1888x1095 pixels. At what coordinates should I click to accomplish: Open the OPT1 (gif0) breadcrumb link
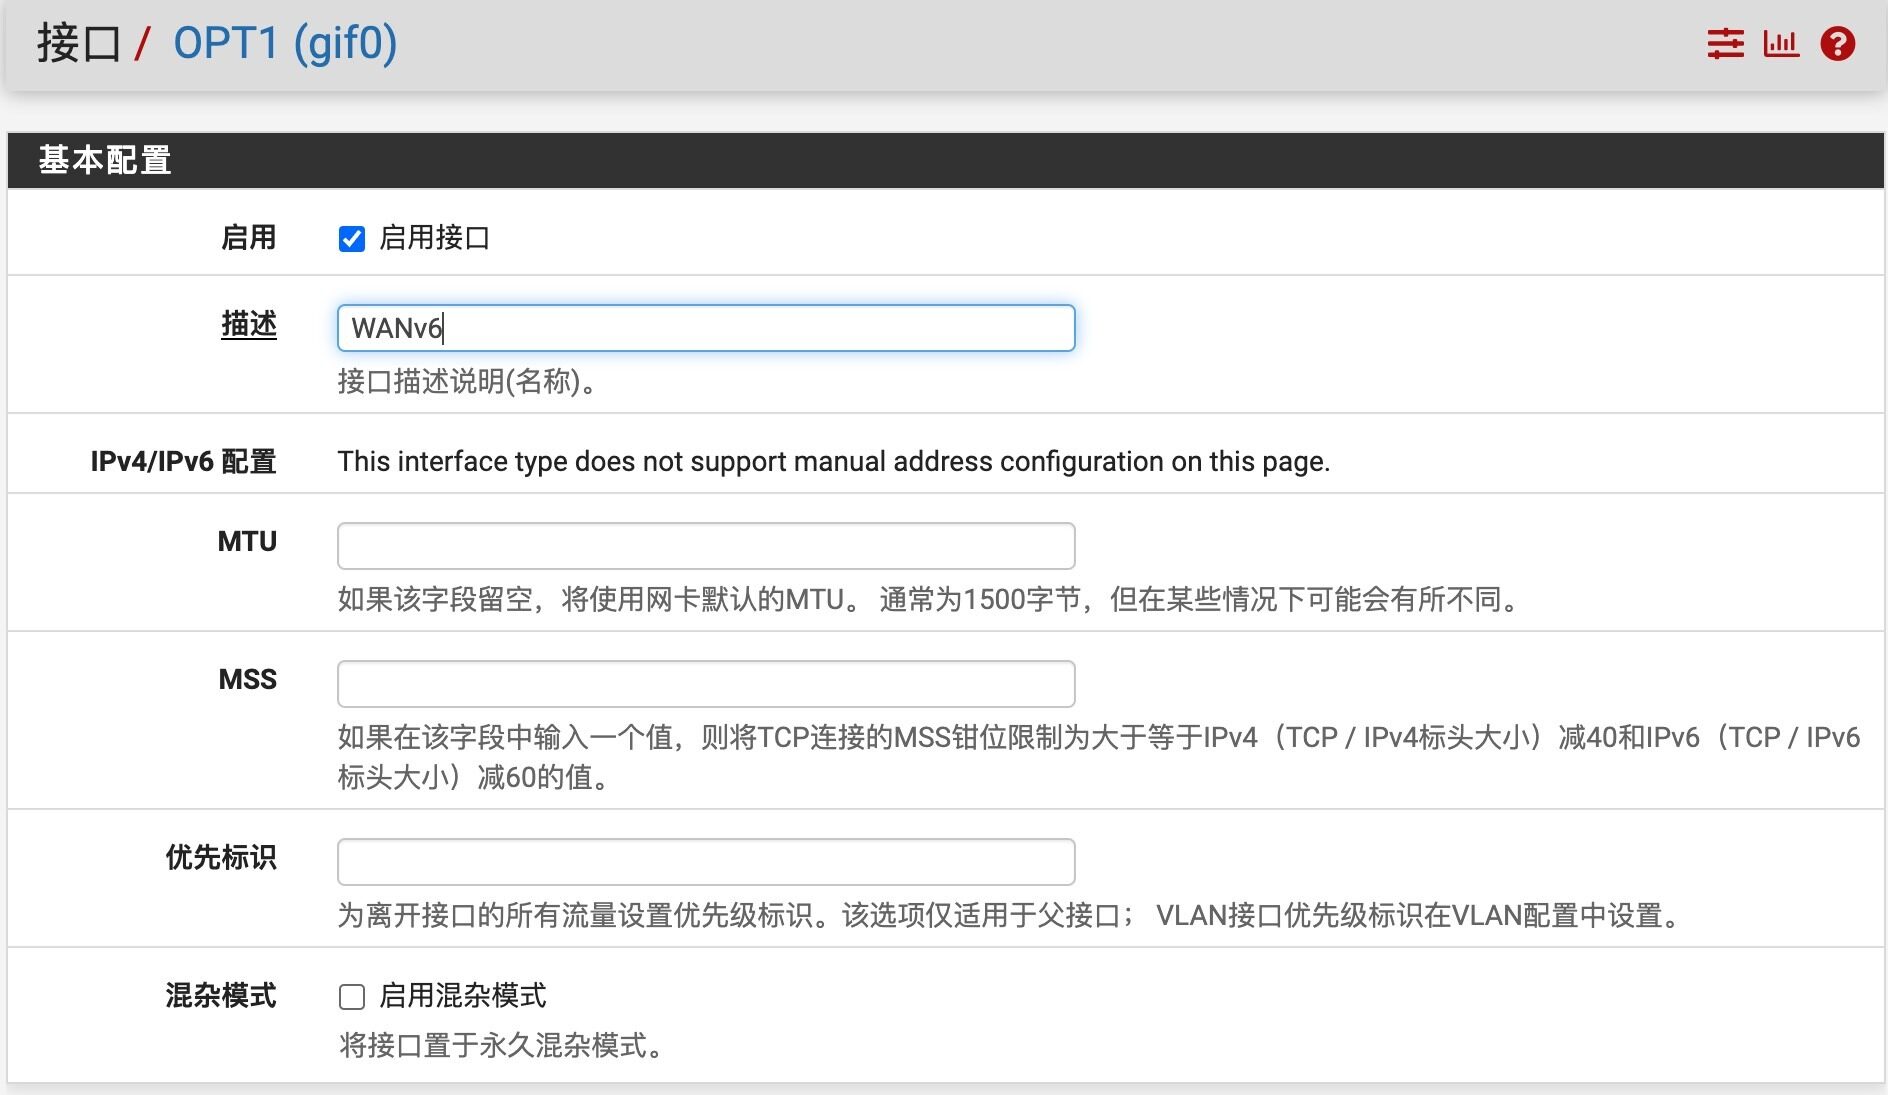click(x=285, y=44)
